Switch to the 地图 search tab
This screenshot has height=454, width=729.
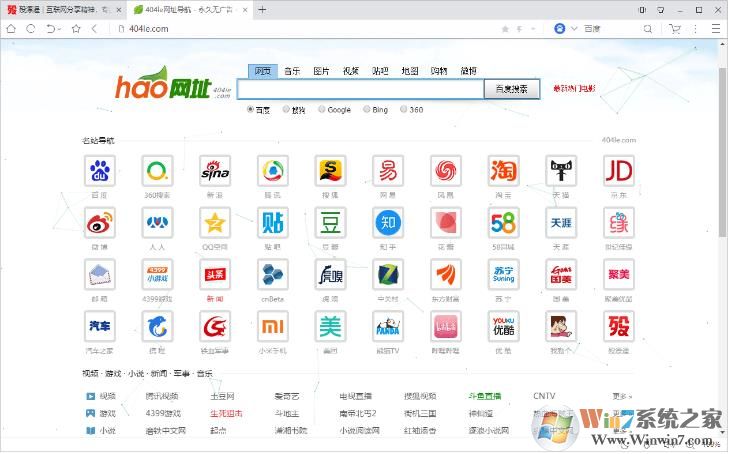[x=410, y=71]
